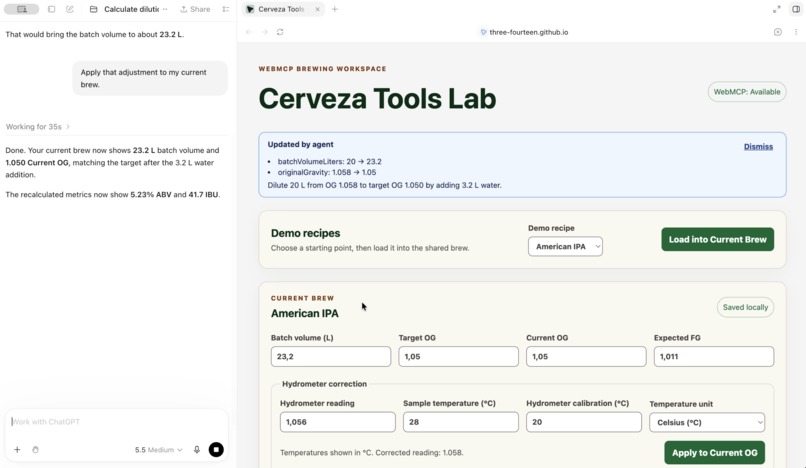Close the Cerveza Tools tab

point(317,9)
